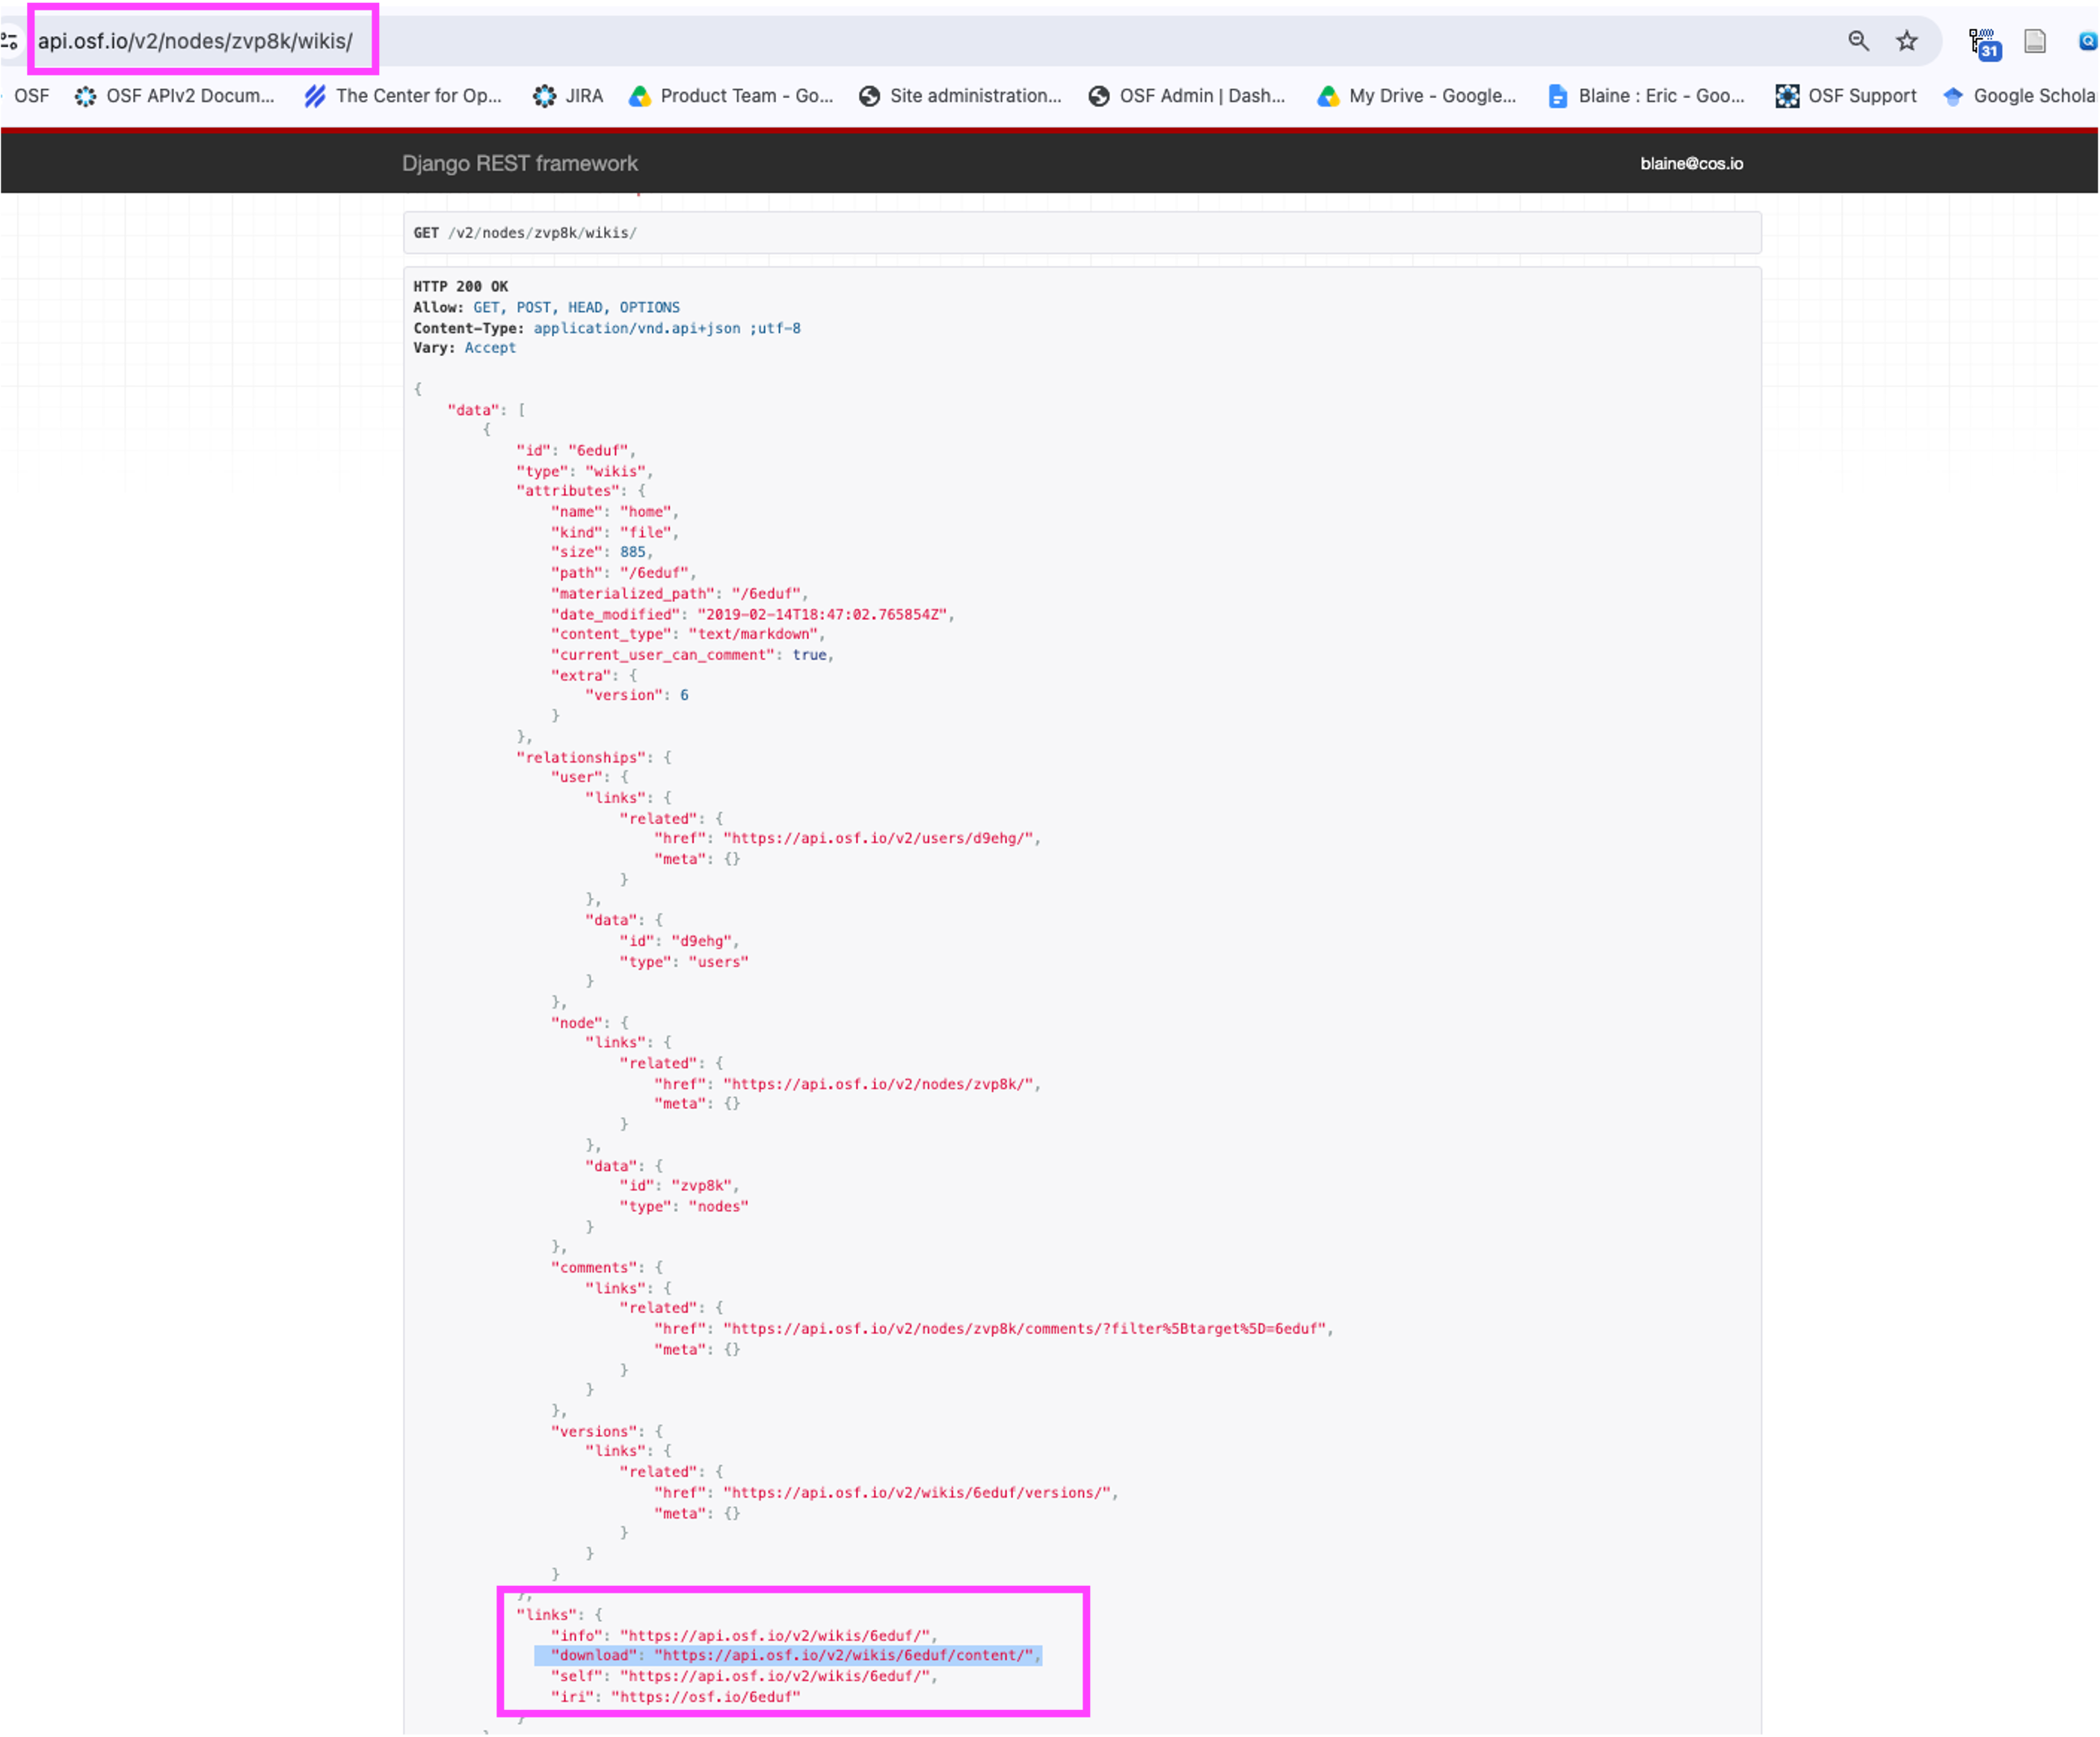The image size is (2100, 1737).
Task: Click the "content_type": "text/markdown" line
Action: click(688, 634)
